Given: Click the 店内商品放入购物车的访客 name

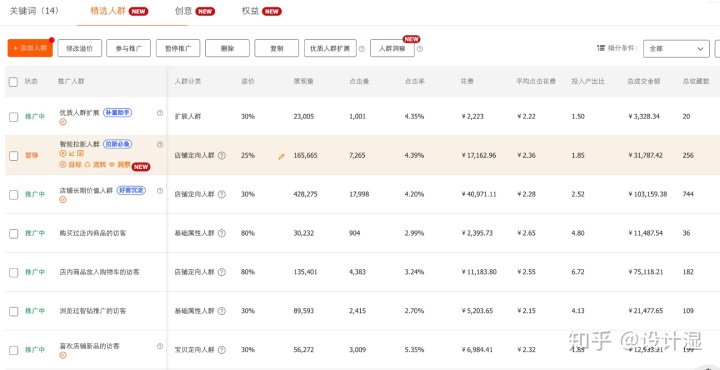Looking at the screenshot, I should click(x=99, y=272).
